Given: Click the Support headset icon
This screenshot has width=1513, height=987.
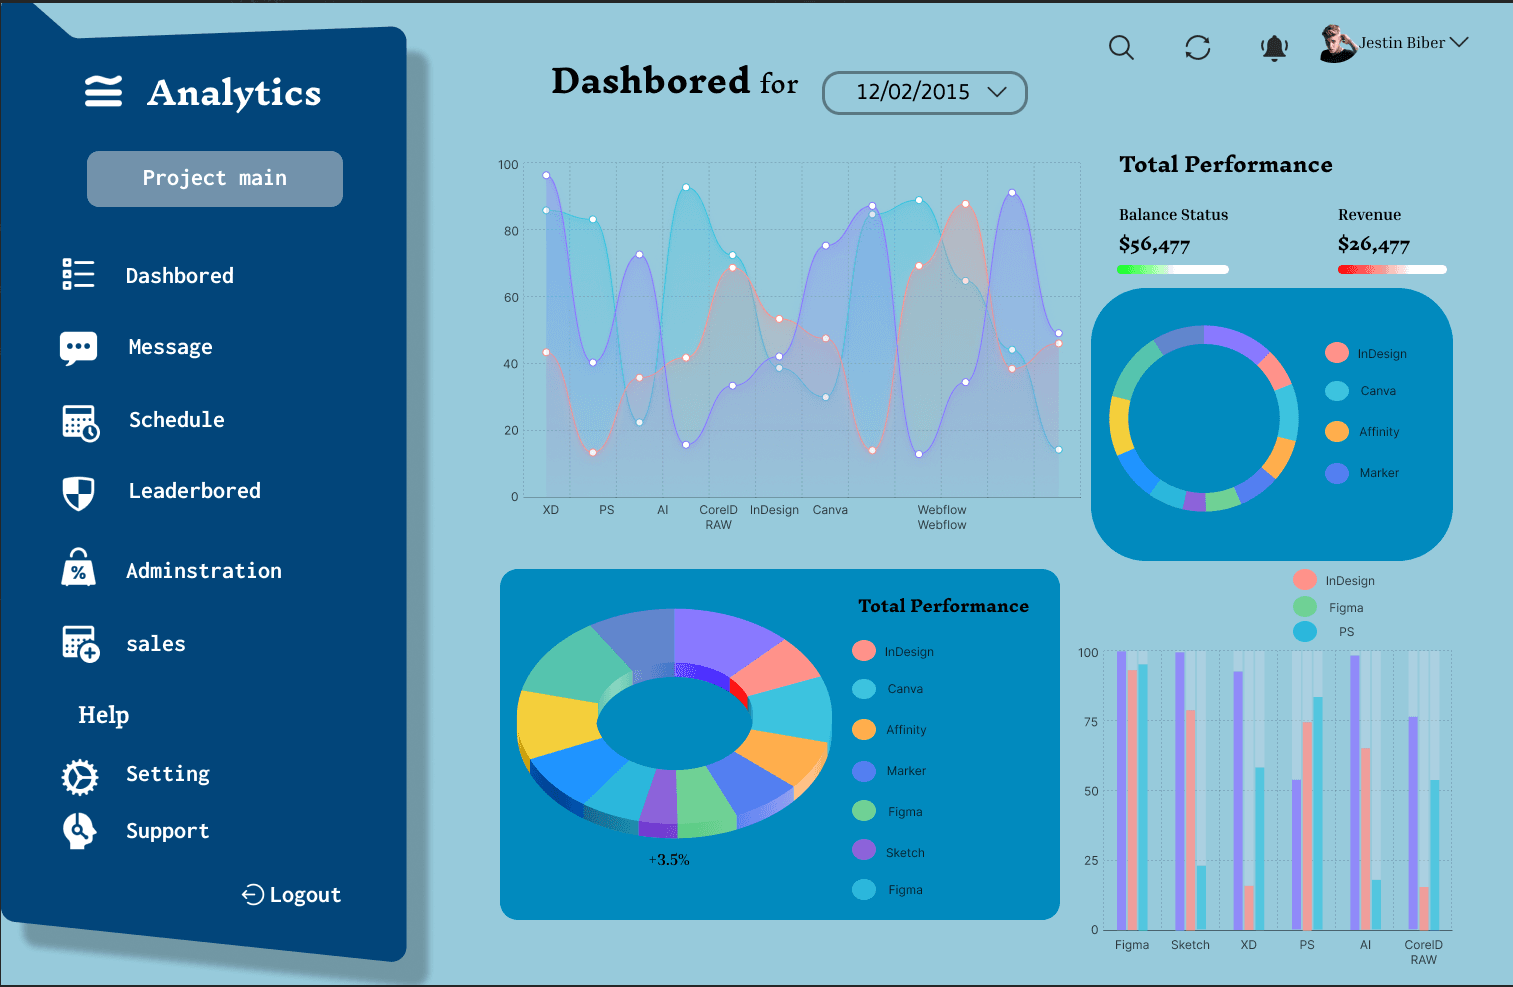Looking at the screenshot, I should 79,830.
